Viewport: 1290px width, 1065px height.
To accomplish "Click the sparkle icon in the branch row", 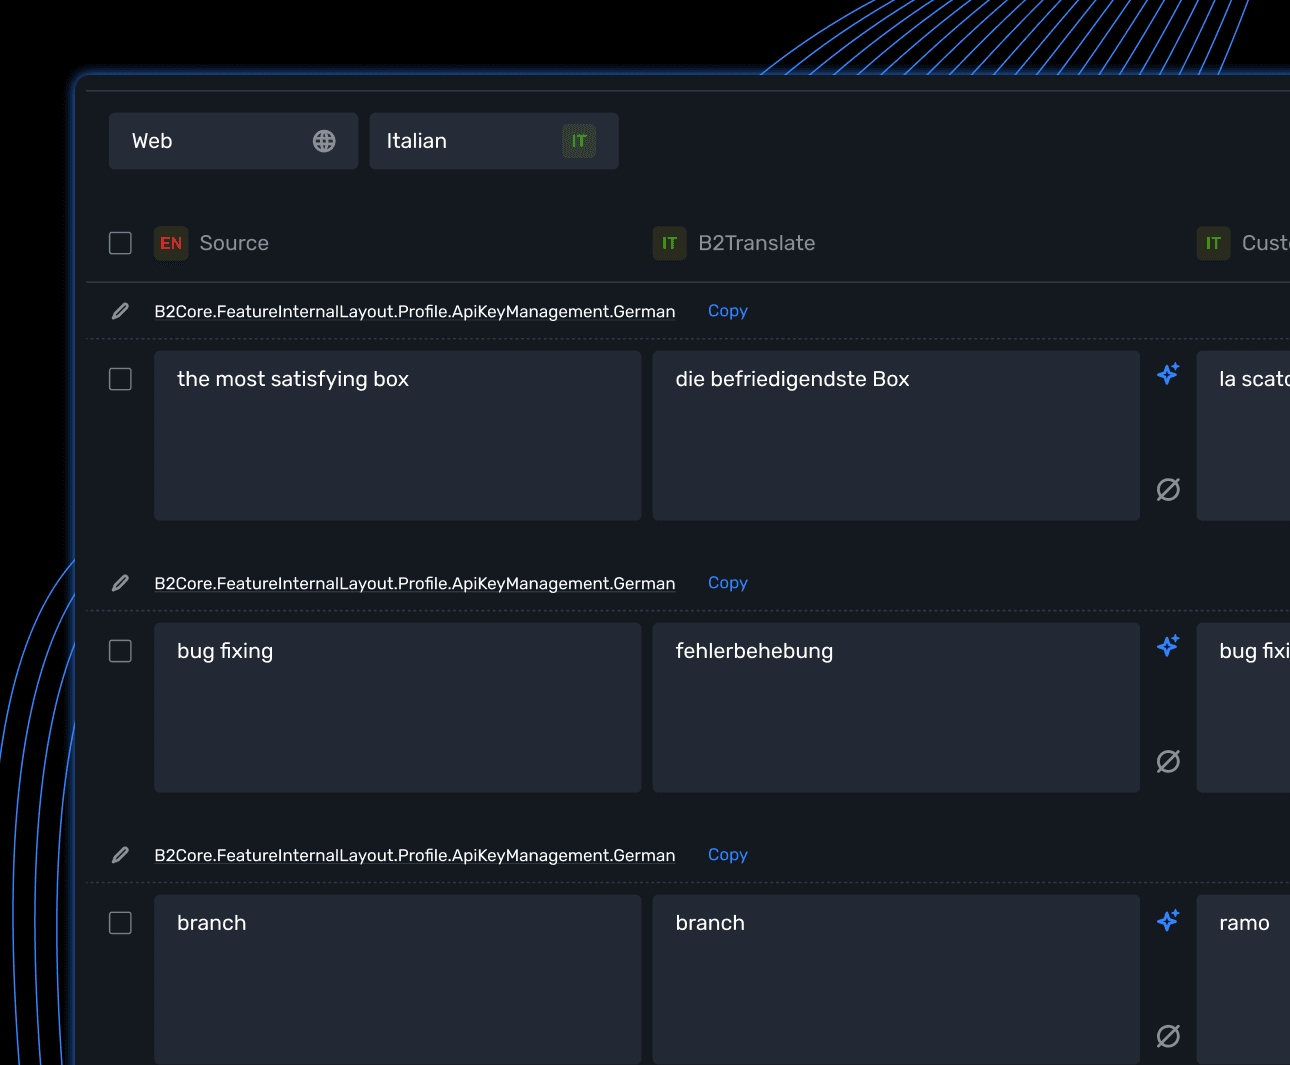I will point(1167,919).
